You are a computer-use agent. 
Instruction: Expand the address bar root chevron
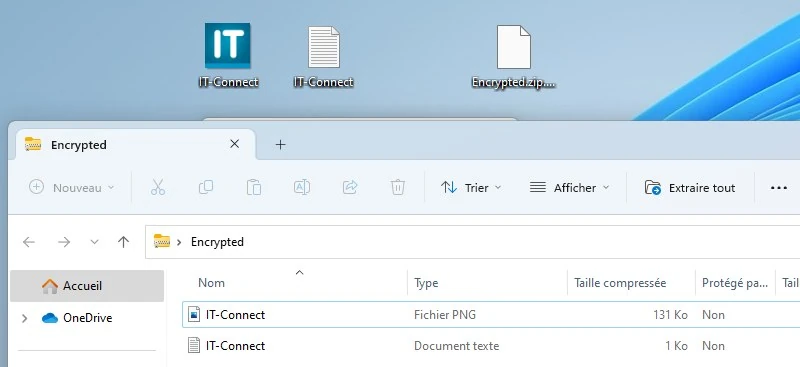pyautogui.click(x=179, y=242)
